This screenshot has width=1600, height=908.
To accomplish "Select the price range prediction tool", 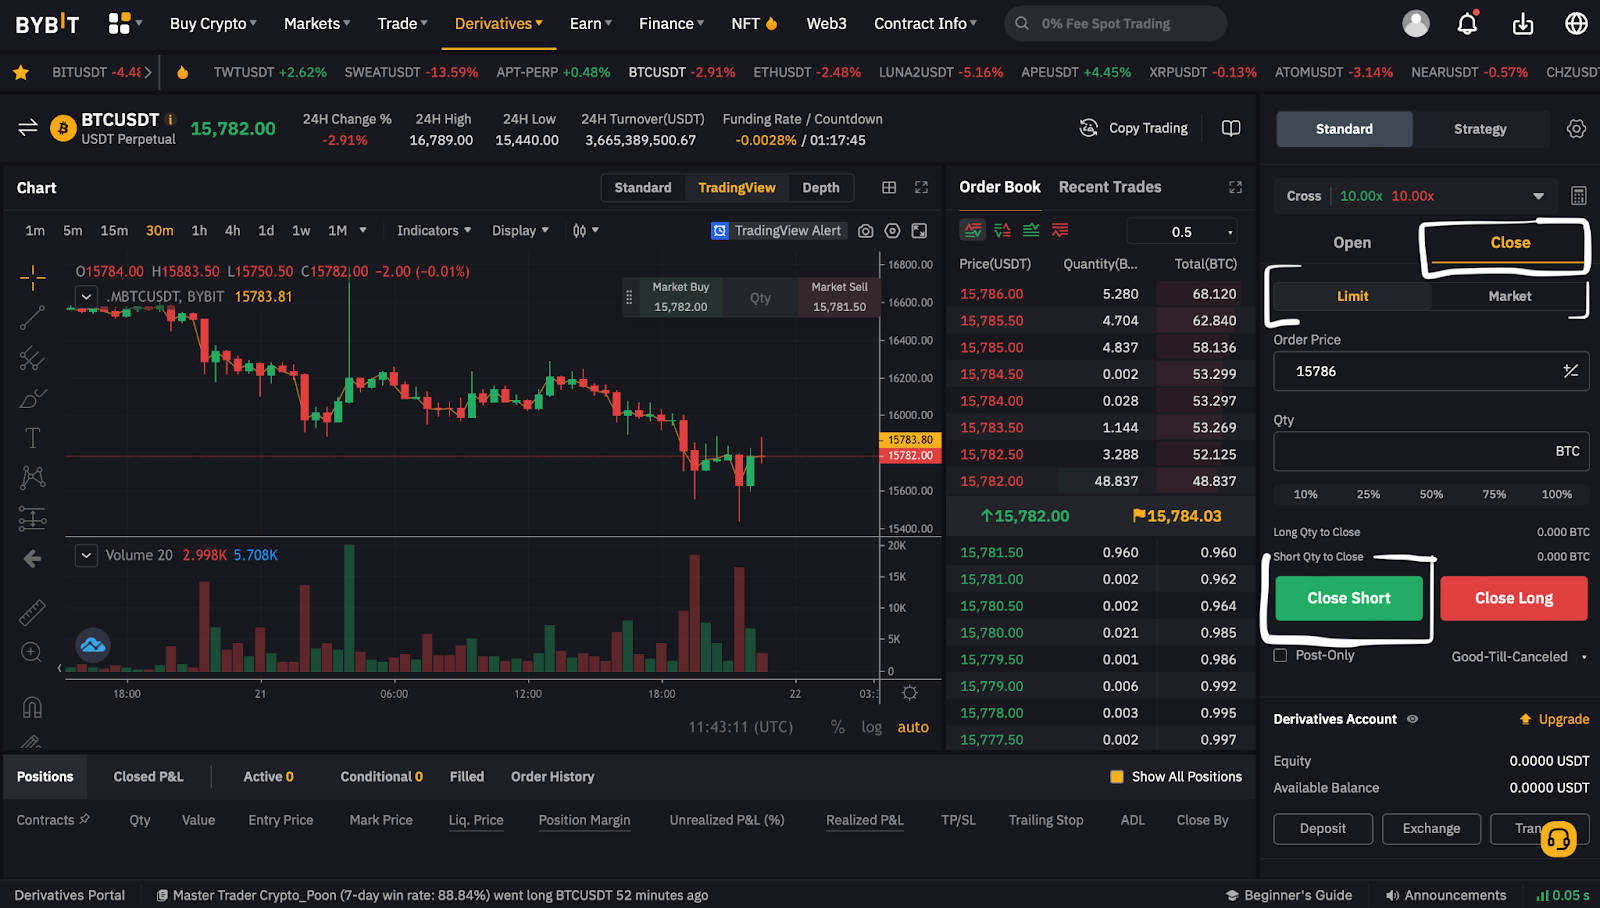I will click(x=32, y=518).
